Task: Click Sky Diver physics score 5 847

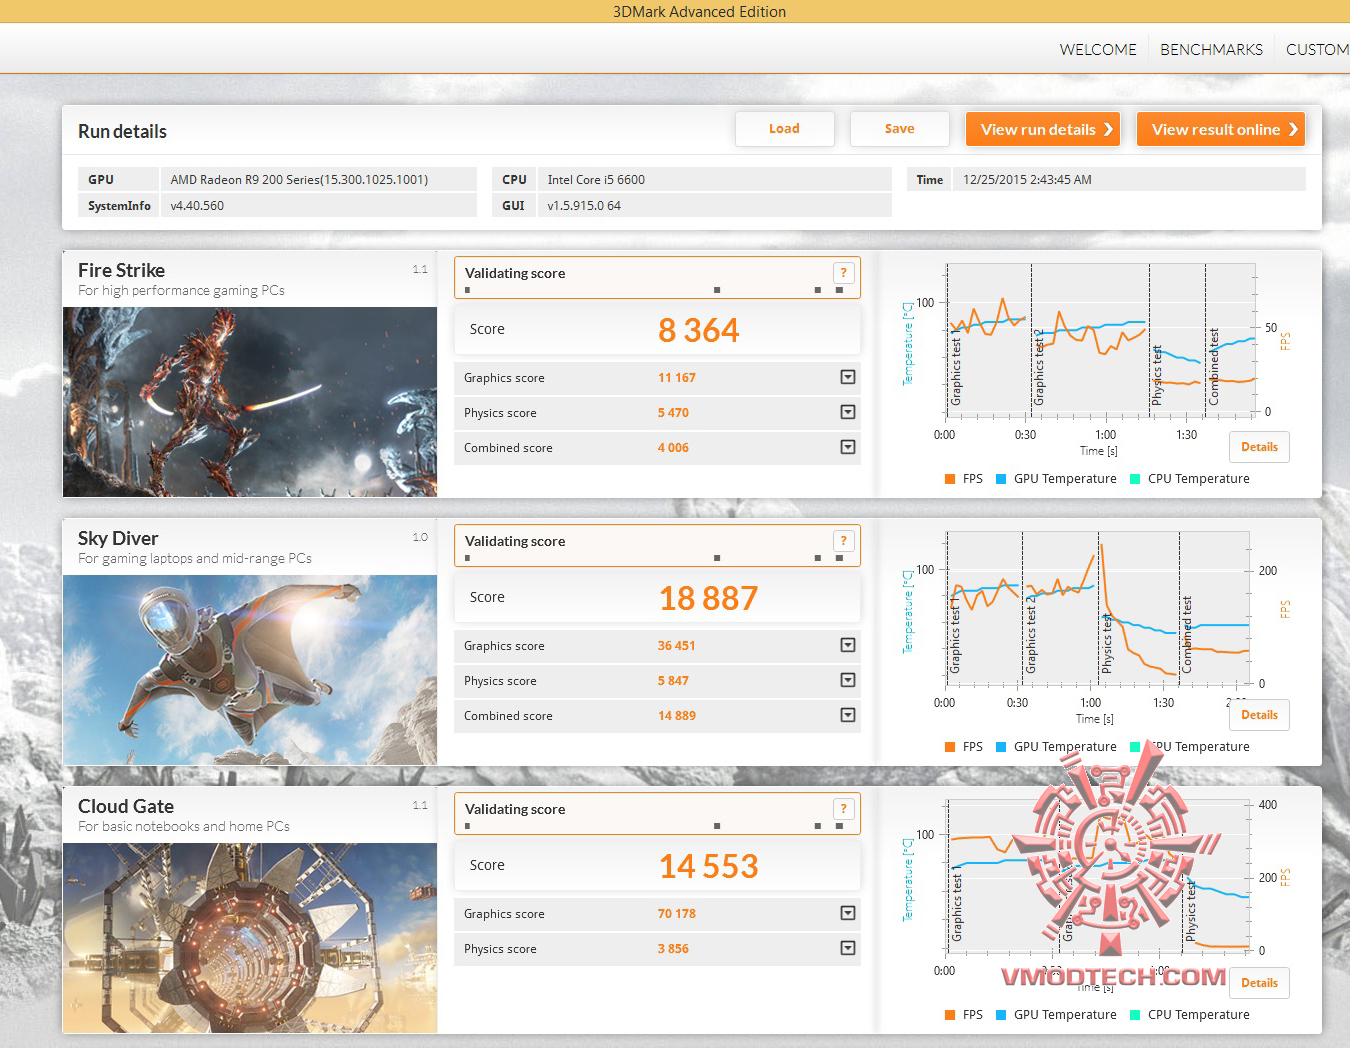Action: click(673, 681)
